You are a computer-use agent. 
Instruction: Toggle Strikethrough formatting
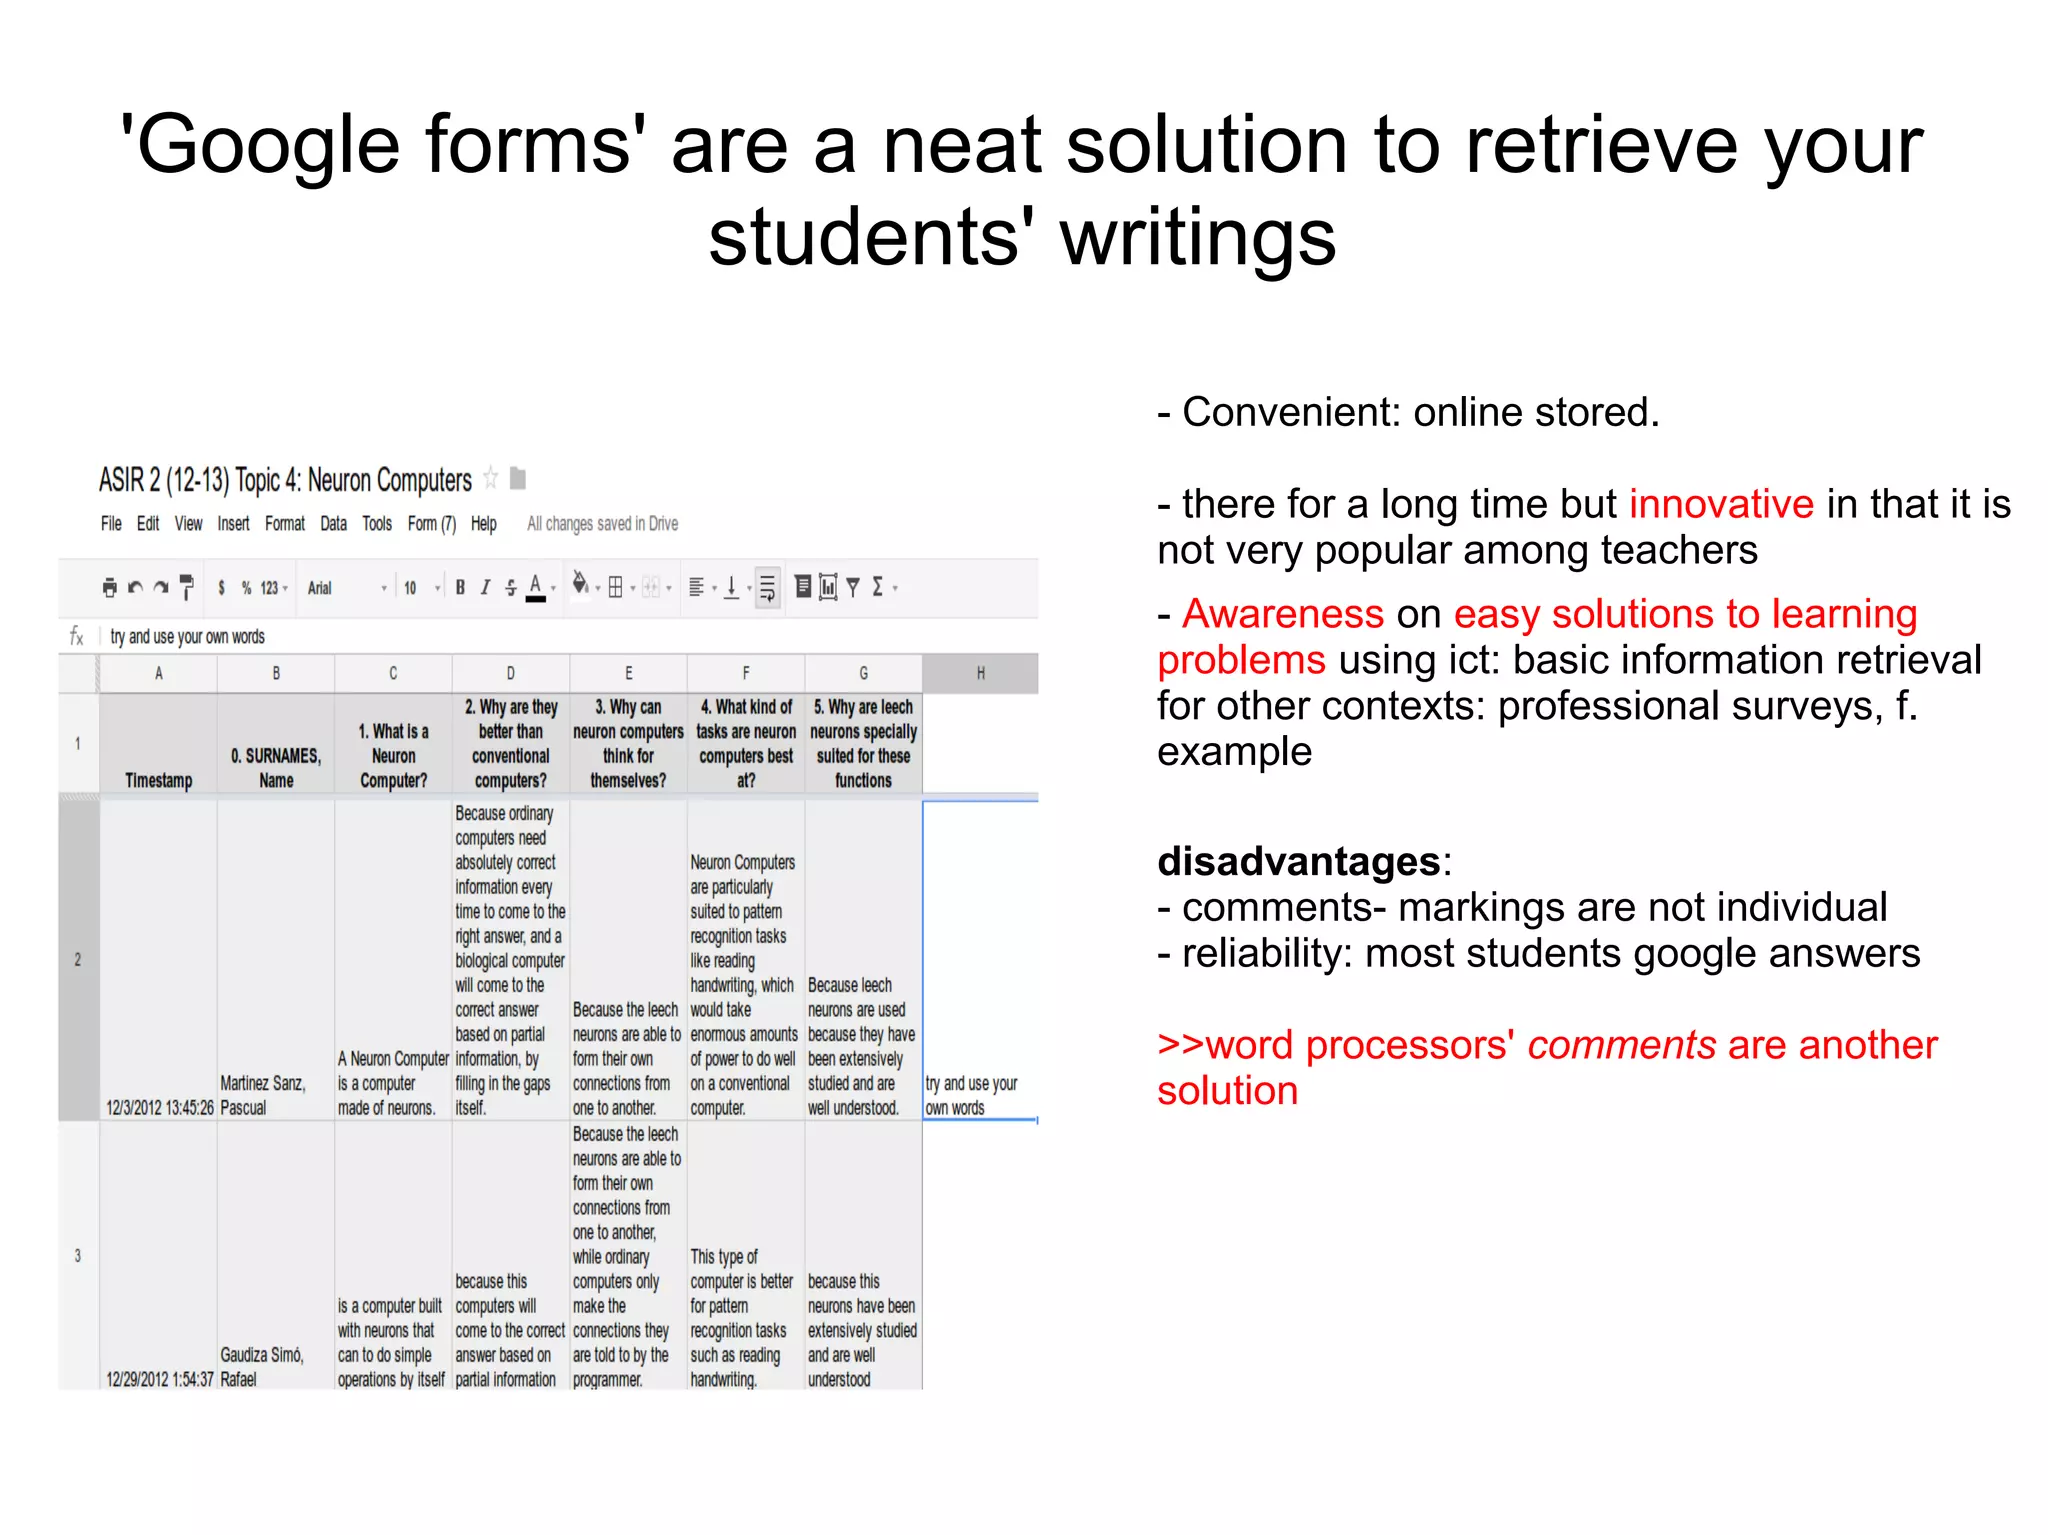(511, 588)
